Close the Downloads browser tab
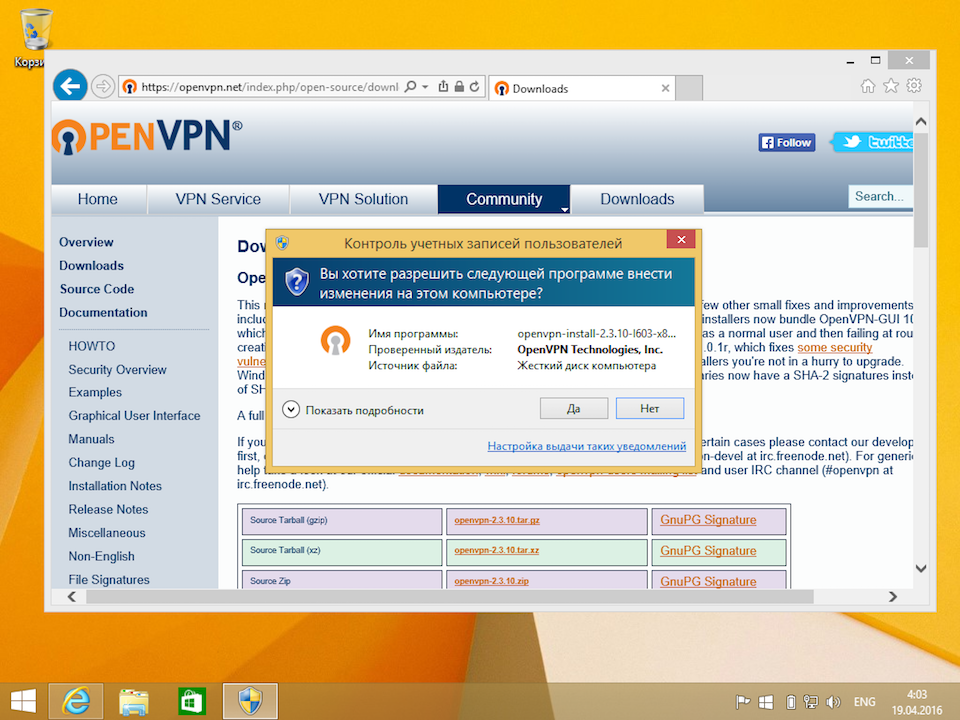The image size is (960, 720). pyautogui.click(x=665, y=89)
